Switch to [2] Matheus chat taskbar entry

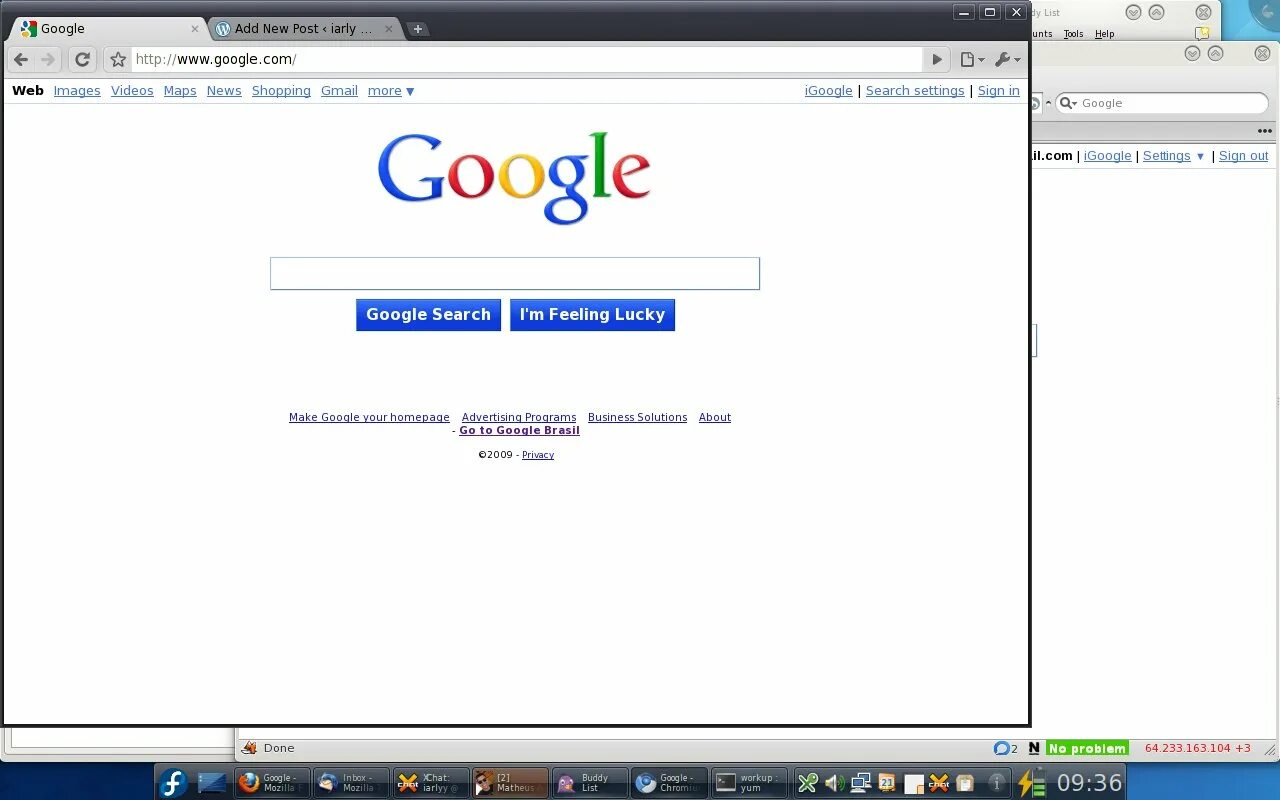pos(511,782)
